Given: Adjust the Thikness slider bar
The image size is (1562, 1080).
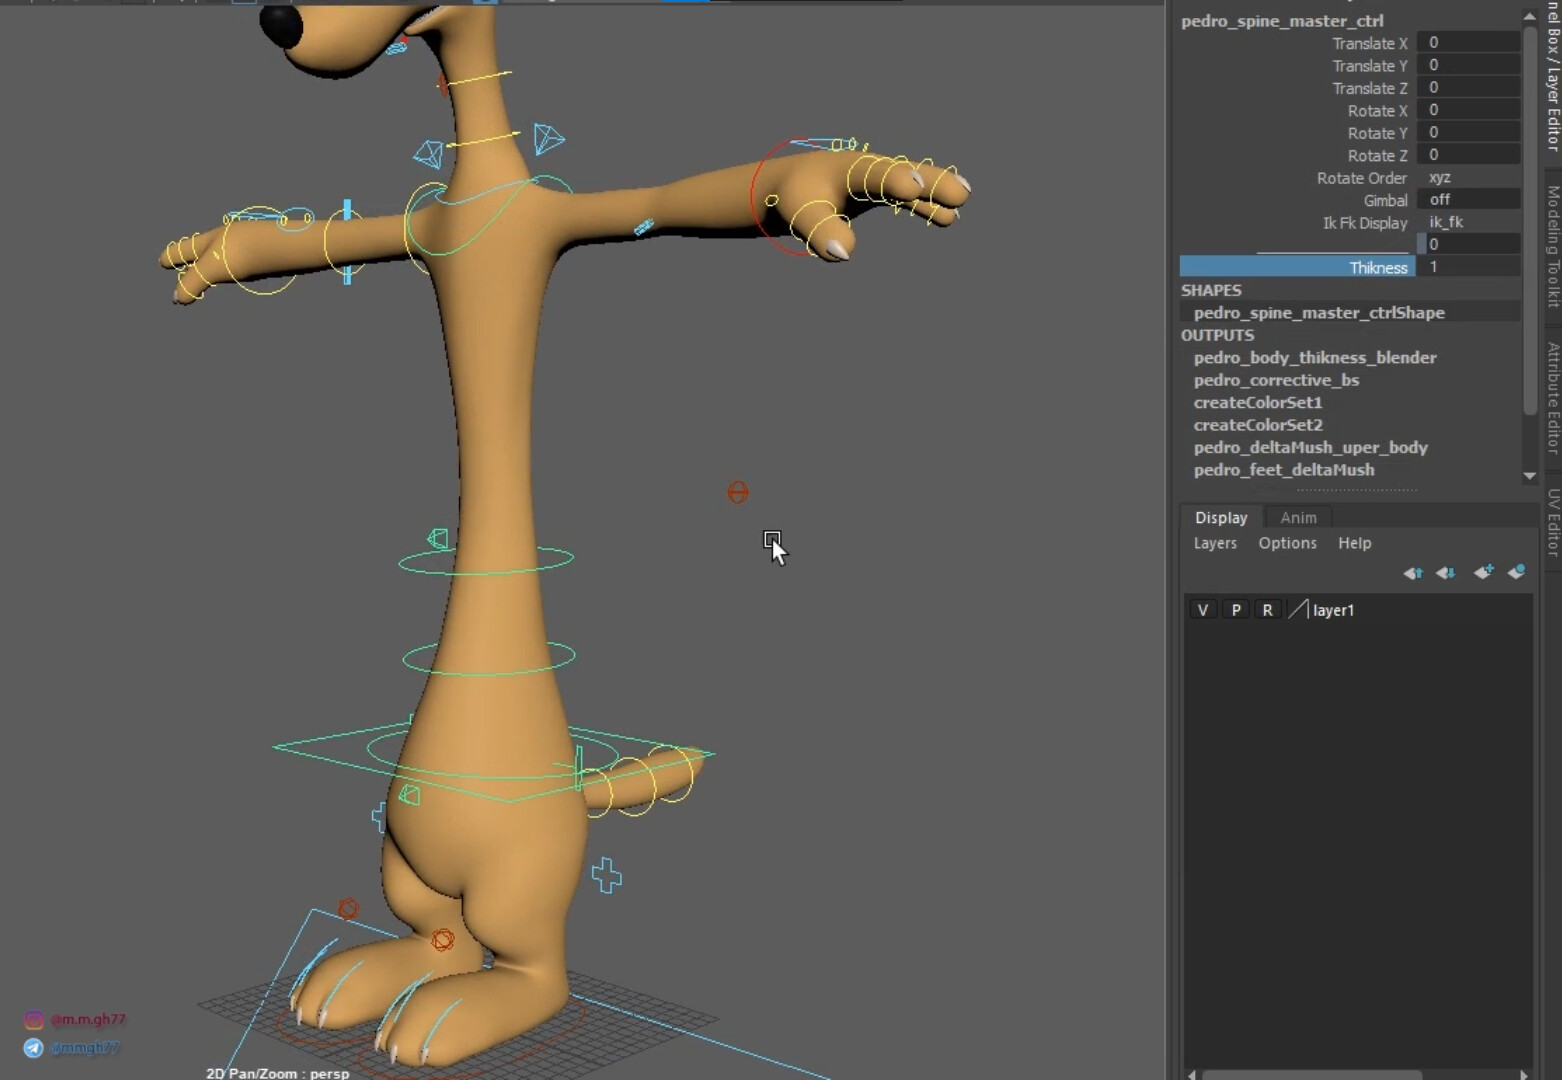Looking at the screenshot, I should coord(1297,266).
